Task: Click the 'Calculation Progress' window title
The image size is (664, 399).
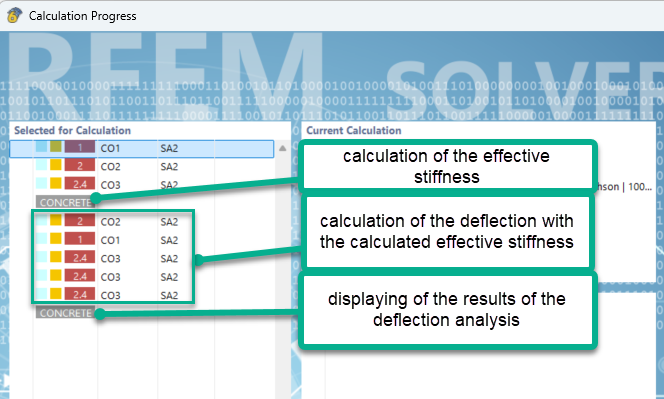Action: (x=83, y=16)
